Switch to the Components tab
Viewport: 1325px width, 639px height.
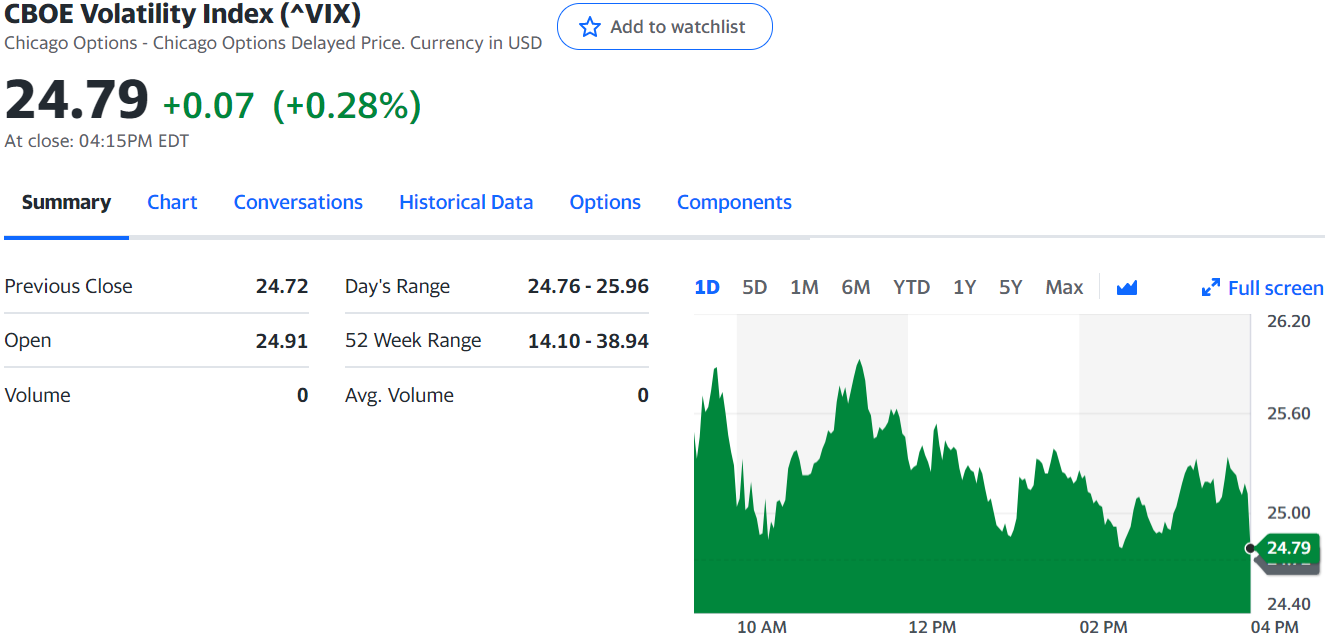click(734, 202)
